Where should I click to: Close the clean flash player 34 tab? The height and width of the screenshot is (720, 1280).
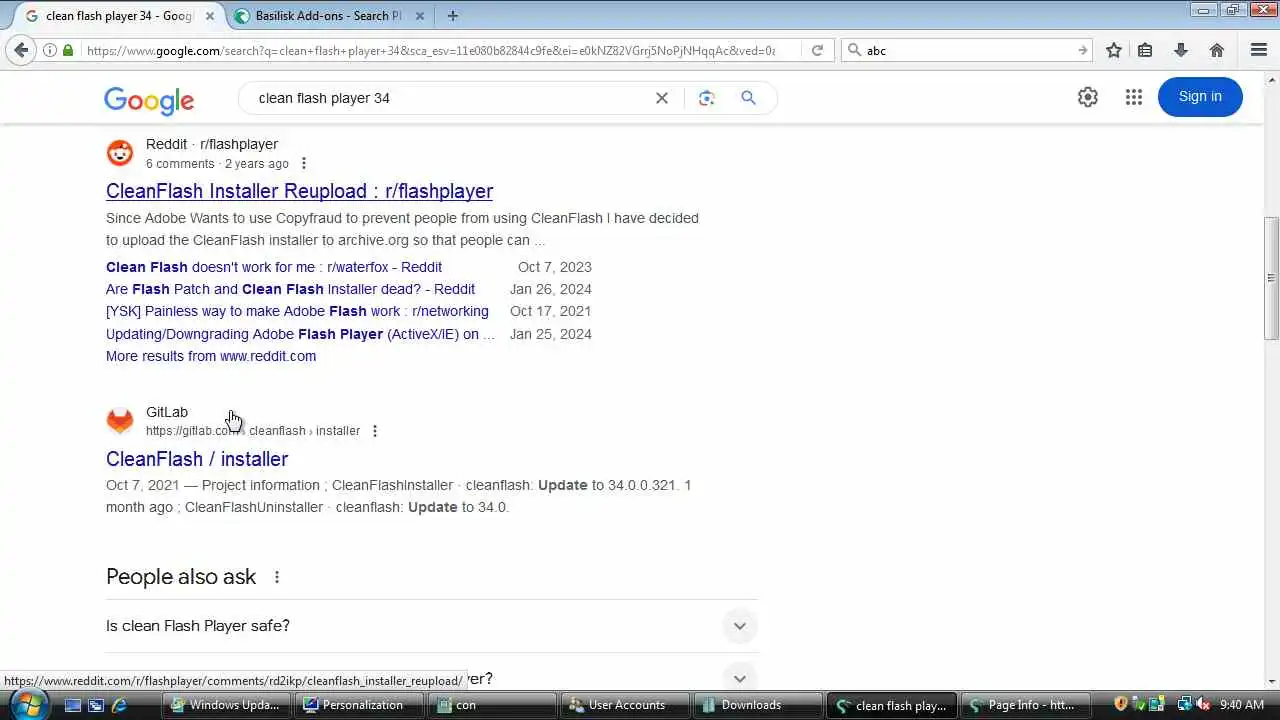210,16
